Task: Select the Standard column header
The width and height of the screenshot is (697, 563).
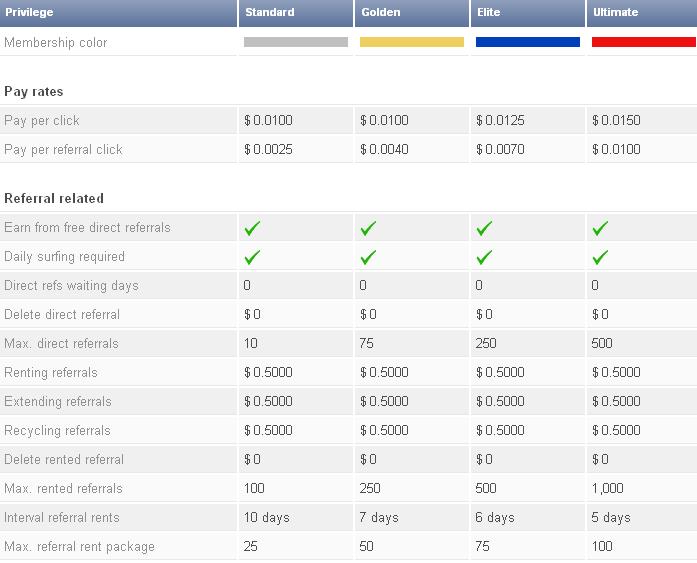Action: pos(270,13)
